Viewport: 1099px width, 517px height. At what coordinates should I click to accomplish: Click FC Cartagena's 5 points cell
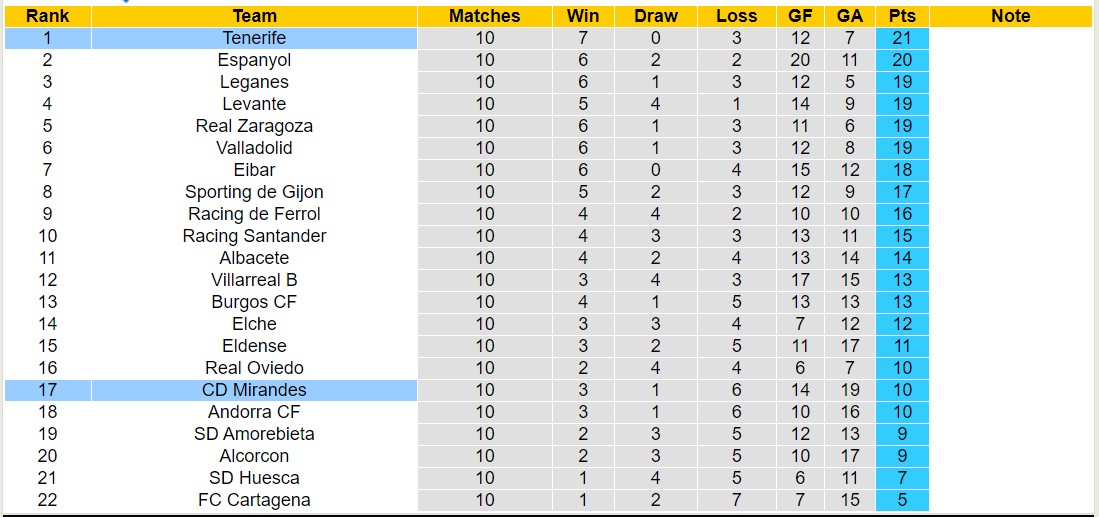click(x=902, y=500)
